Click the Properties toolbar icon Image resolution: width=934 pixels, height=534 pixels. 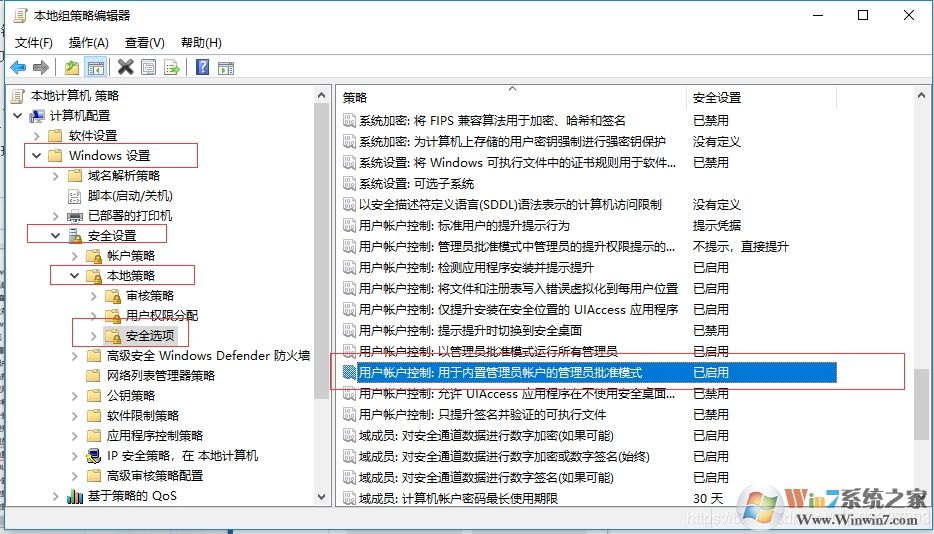point(148,67)
